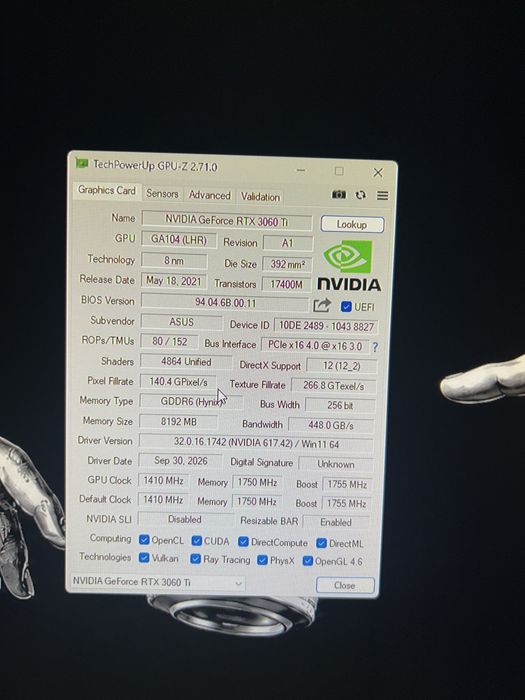The height and width of the screenshot is (700, 525).
Task: Click the DirectX Support field 12 (12_2)
Action: (x=342, y=366)
